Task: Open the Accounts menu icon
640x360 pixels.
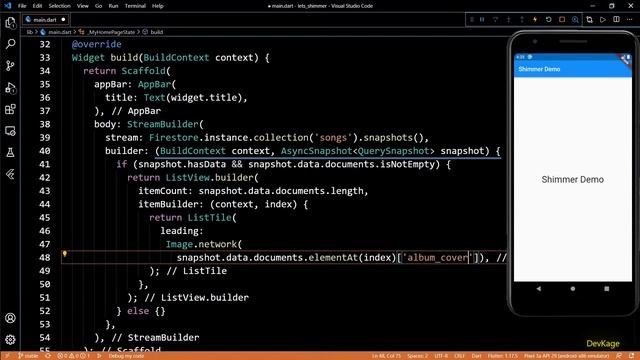Action: click(11, 318)
